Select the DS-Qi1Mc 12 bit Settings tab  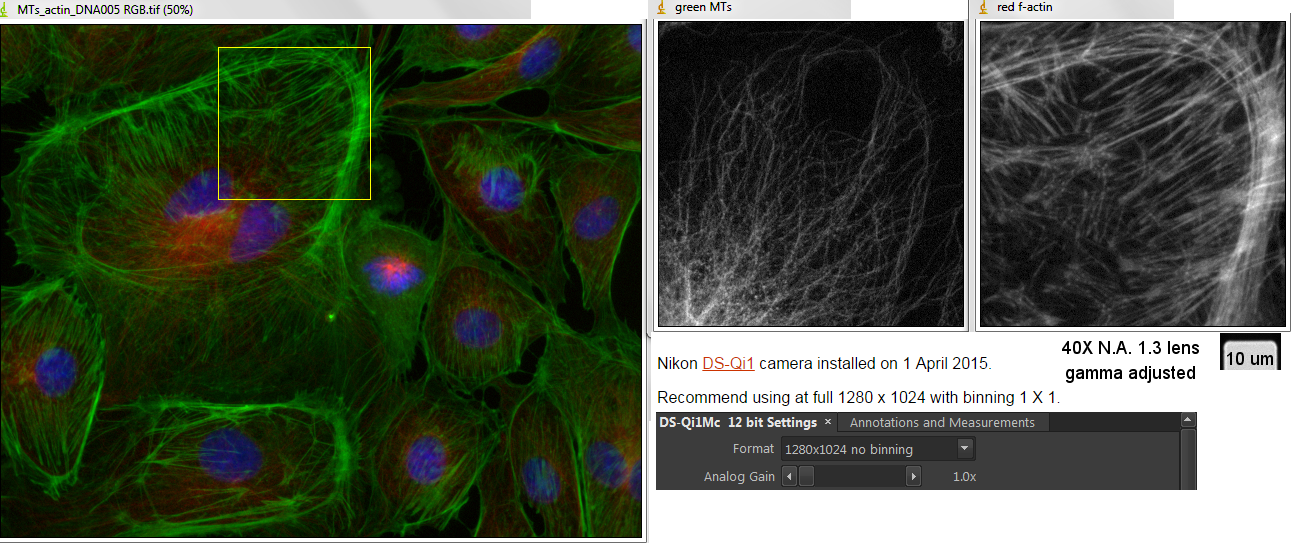coord(738,422)
